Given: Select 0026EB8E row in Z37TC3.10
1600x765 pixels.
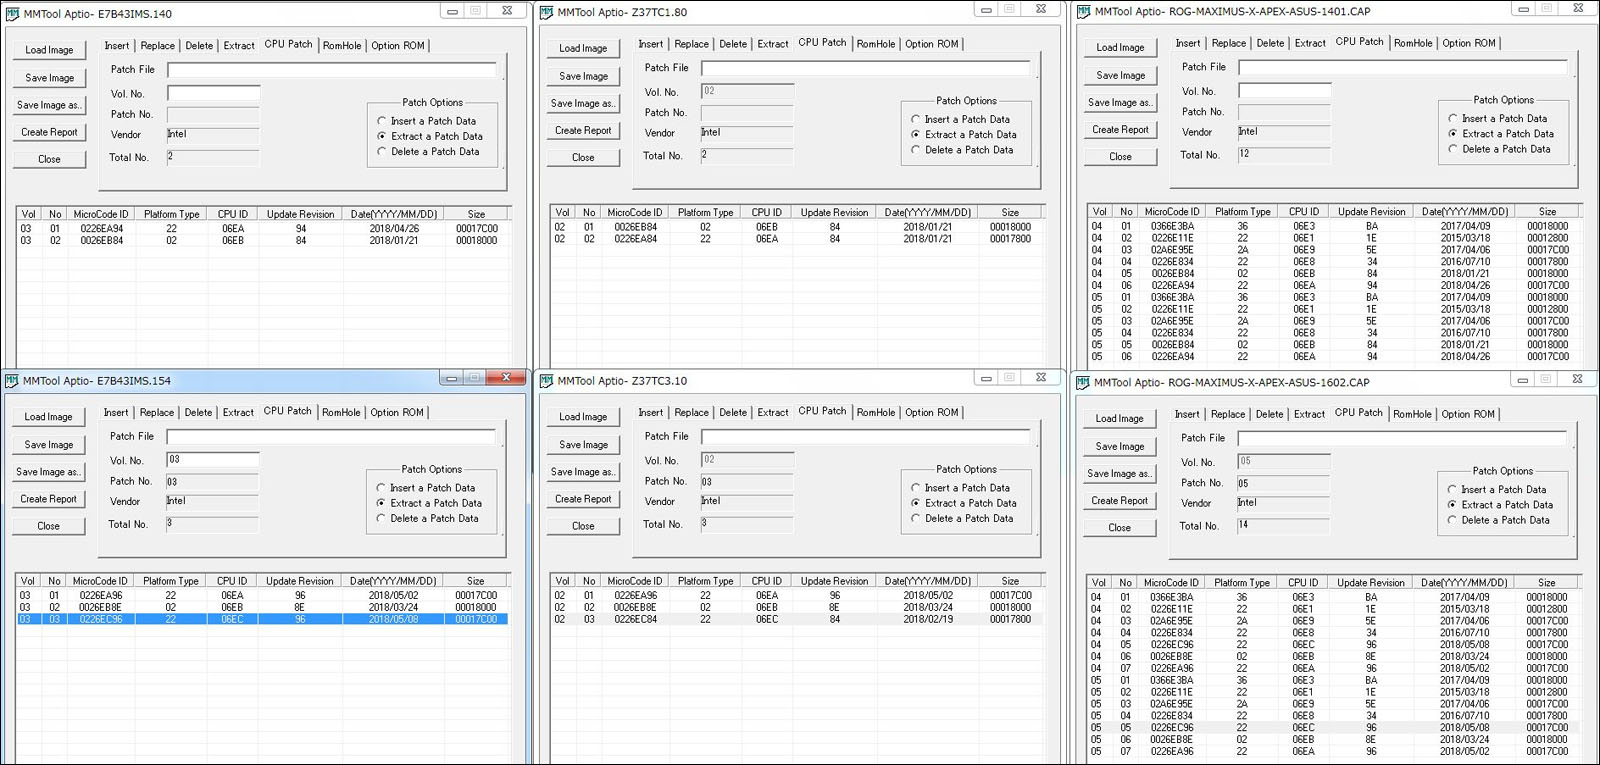Looking at the screenshot, I should click(796, 608).
